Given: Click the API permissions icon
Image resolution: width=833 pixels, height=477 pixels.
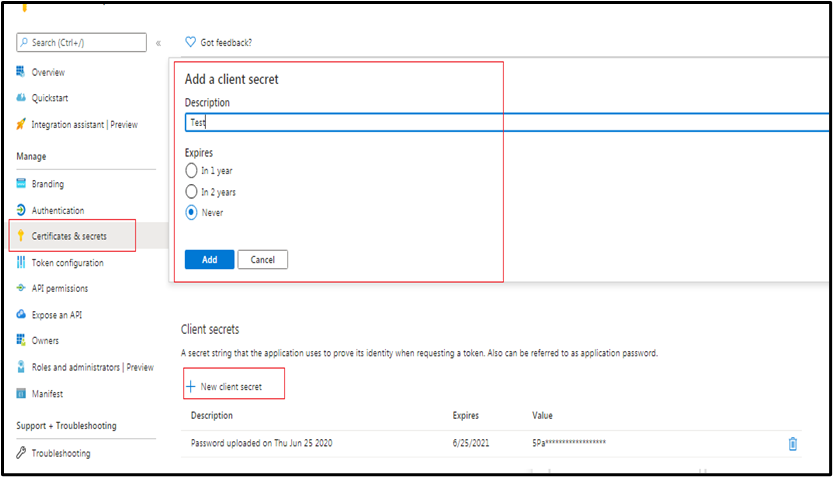Looking at the screenshot, I should pyautogui.click(x=22, y=288).
